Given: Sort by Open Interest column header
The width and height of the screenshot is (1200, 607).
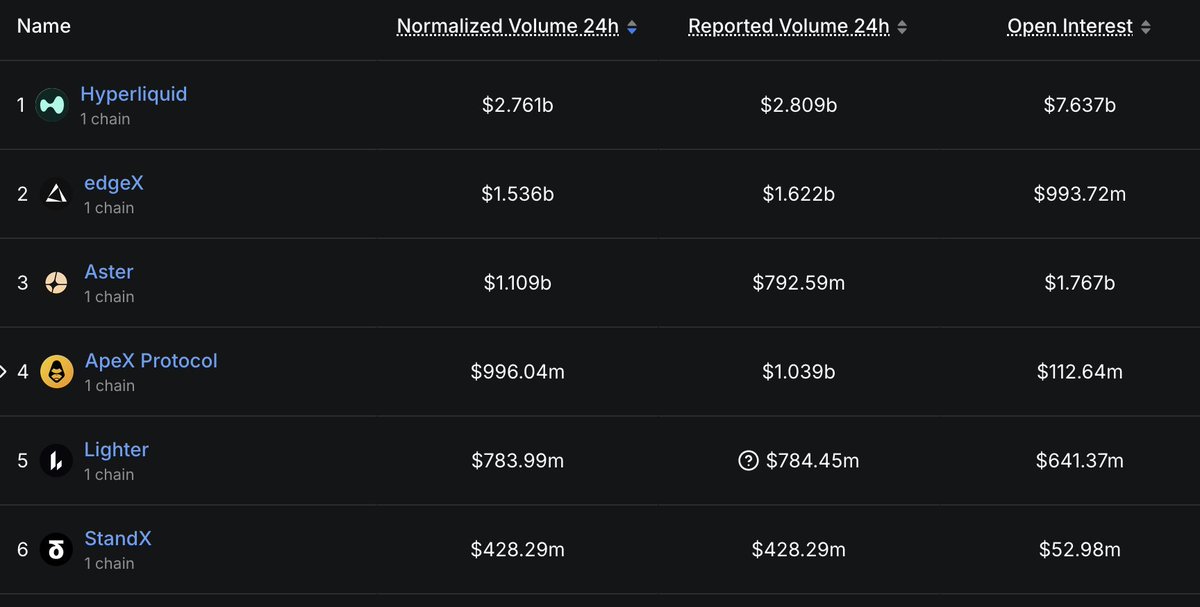Looking at the screenshot, I should coord(1071,27).
